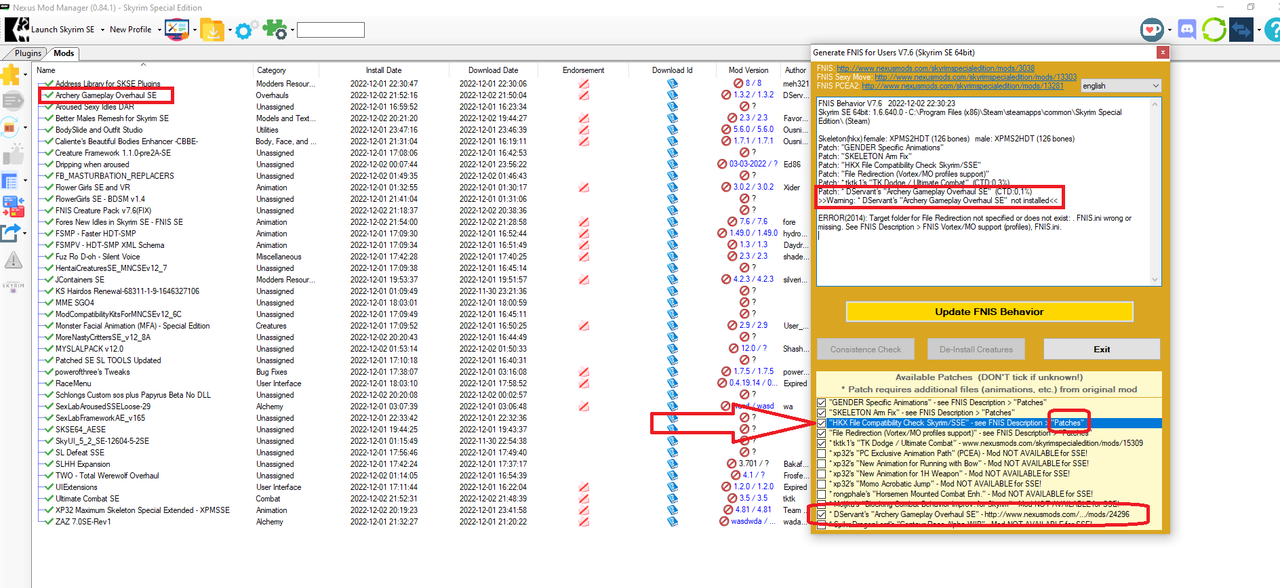Click the Exit button in FNIS
Image resolution: width=1280 pixels, height=588 pixels.
point(1102,350)
